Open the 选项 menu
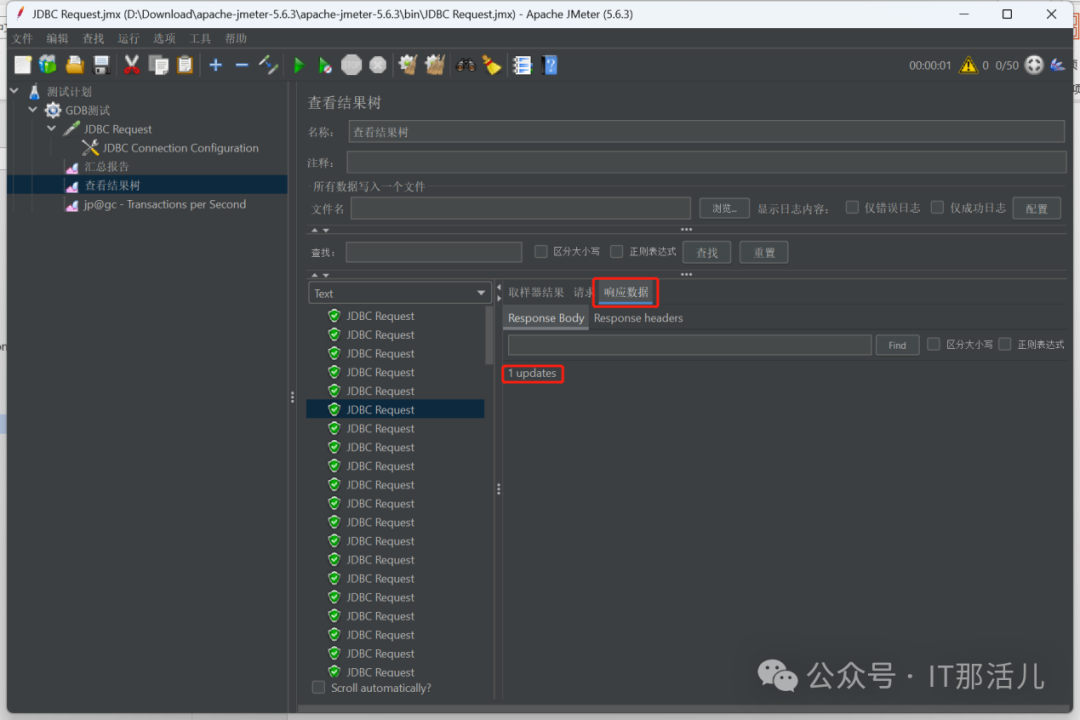The height and width of the screenshot is (720, 1080). click(164, 39)
